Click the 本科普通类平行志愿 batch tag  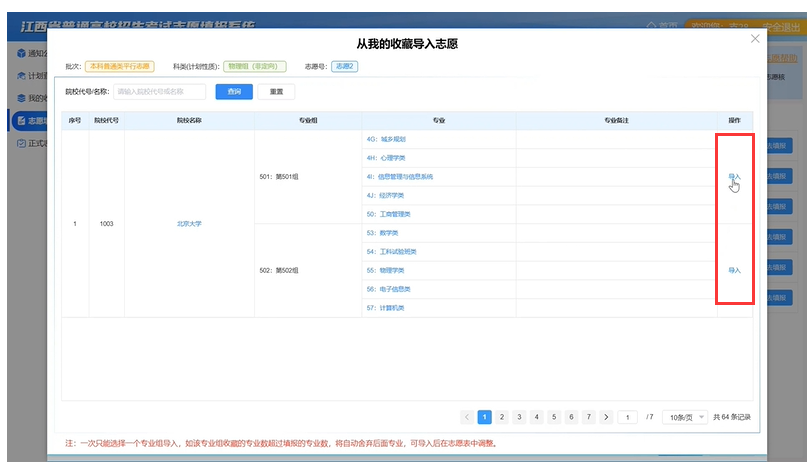pyautogui.click(x=119, y=66)
